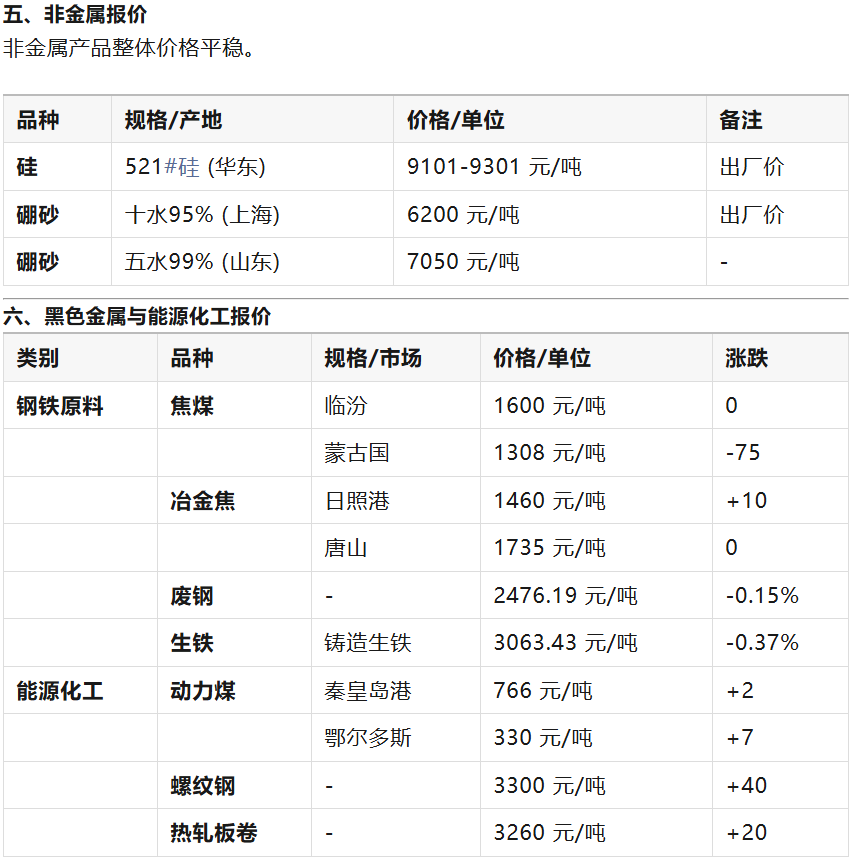Select the 螺纹钢 product name cell

(203, 786)
